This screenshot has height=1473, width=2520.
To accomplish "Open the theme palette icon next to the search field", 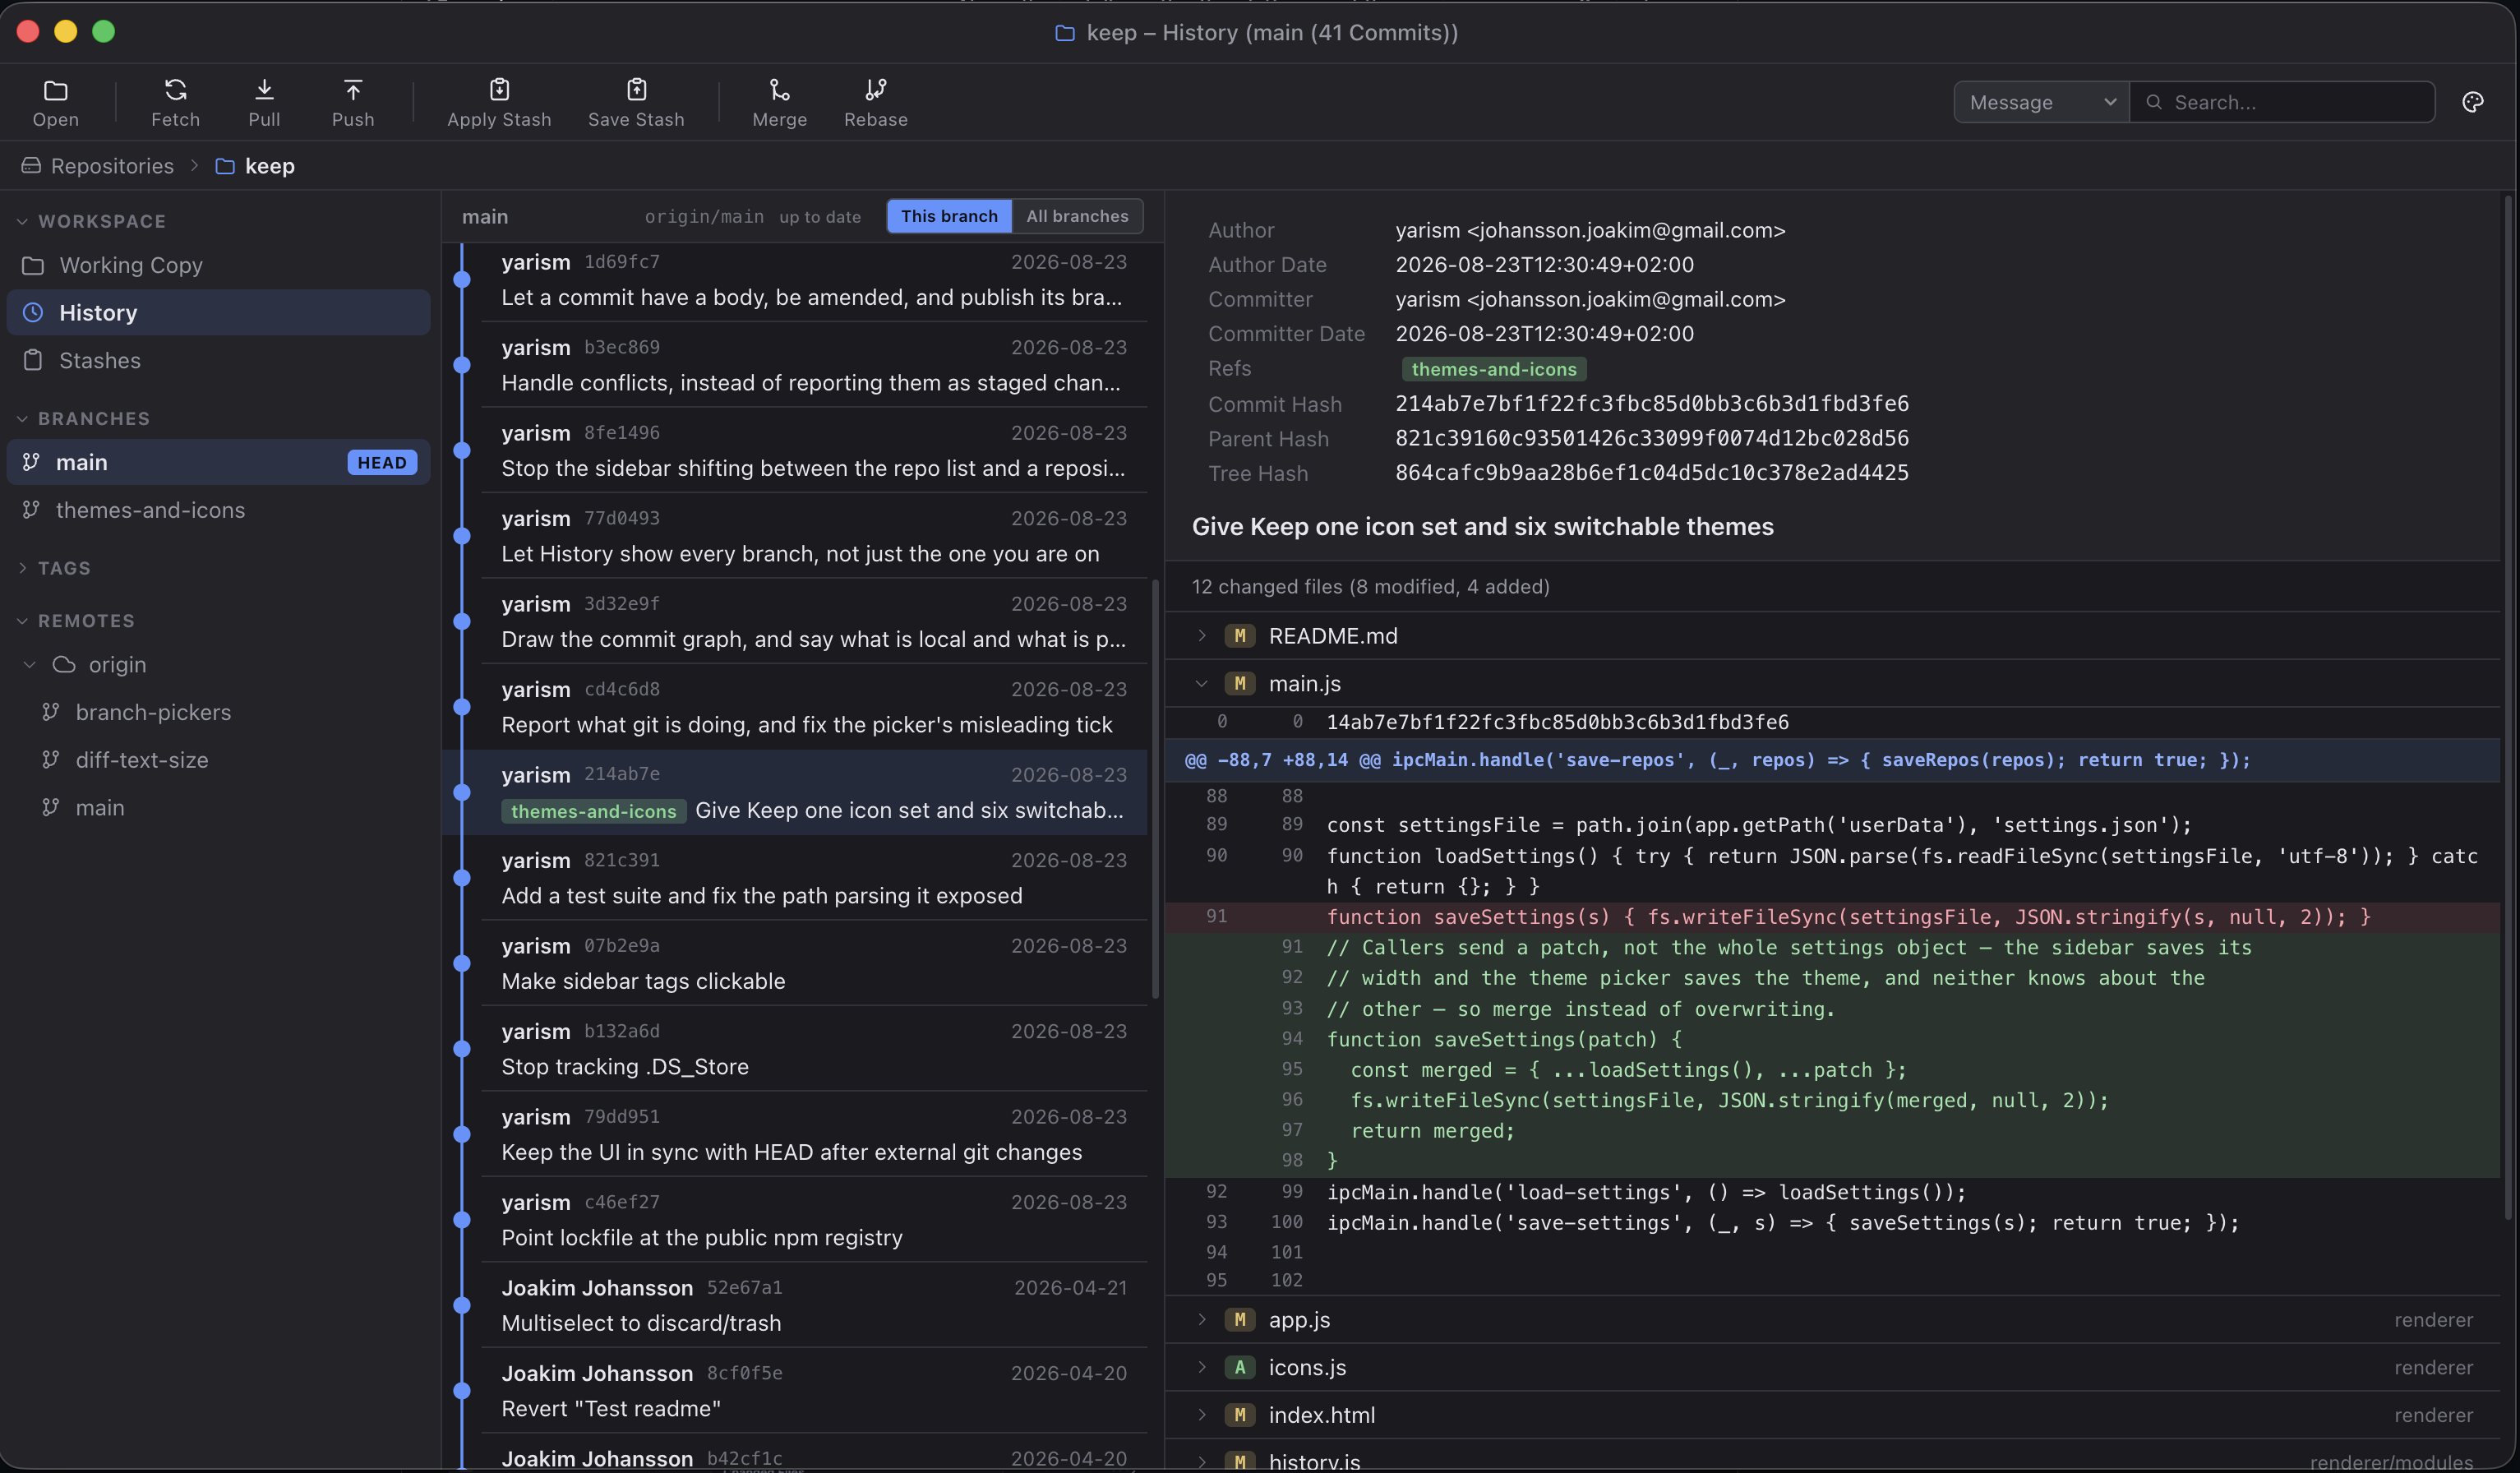I will [2472, 102].
